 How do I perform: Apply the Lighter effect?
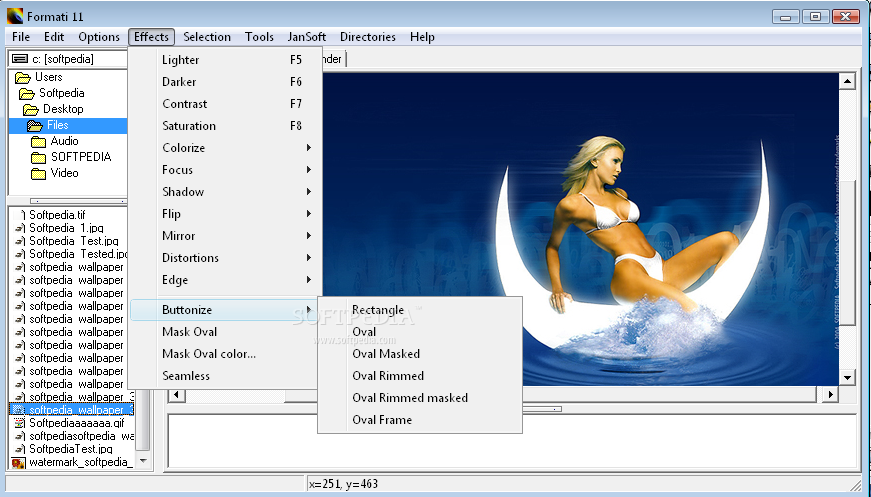[x=226, y=60]
